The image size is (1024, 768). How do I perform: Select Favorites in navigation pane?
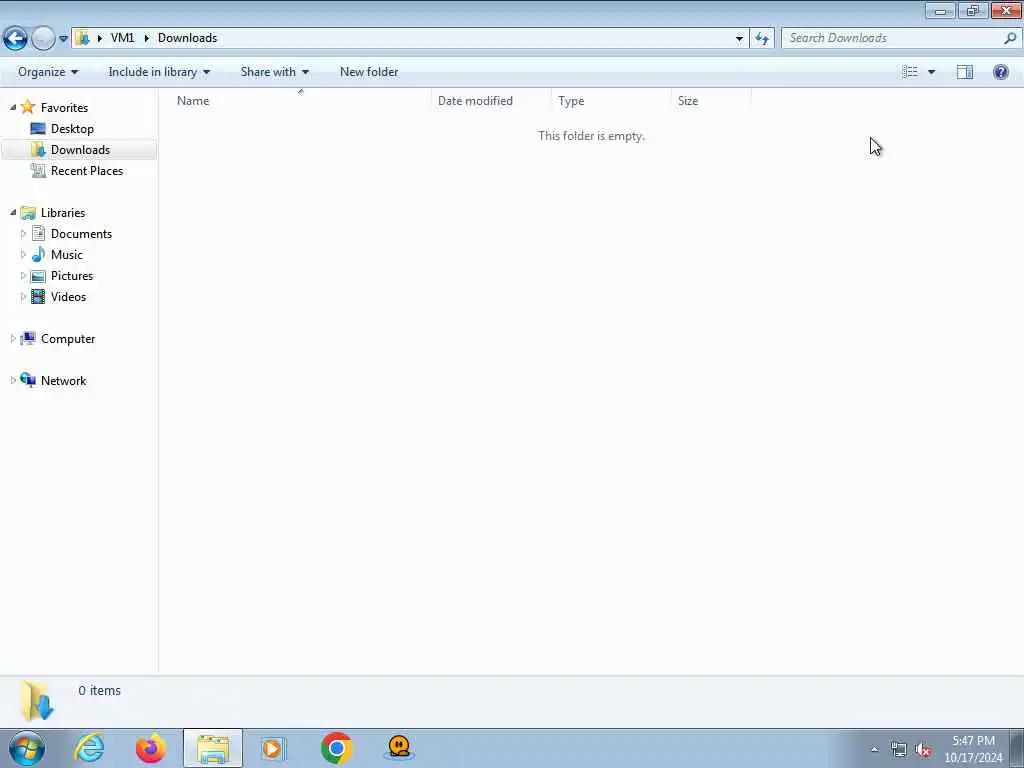tap(64, 108)
